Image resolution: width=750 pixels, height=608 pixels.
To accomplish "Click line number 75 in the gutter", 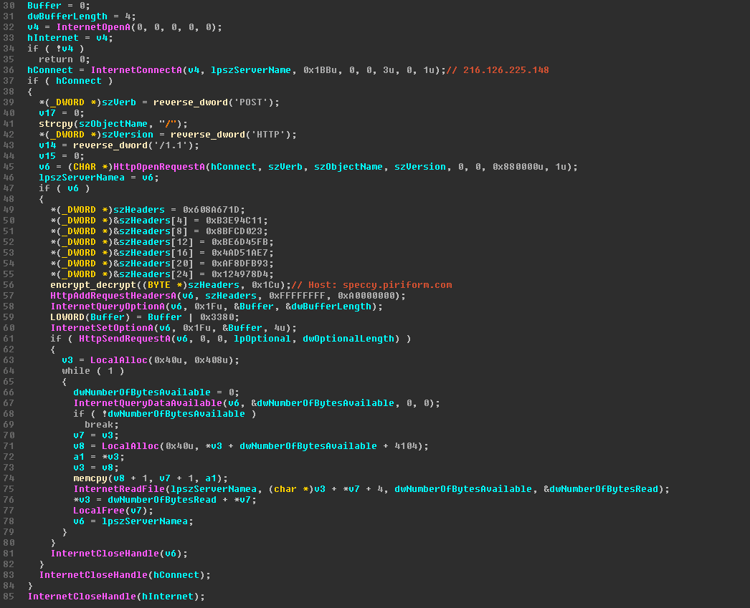I will [9, 489].
